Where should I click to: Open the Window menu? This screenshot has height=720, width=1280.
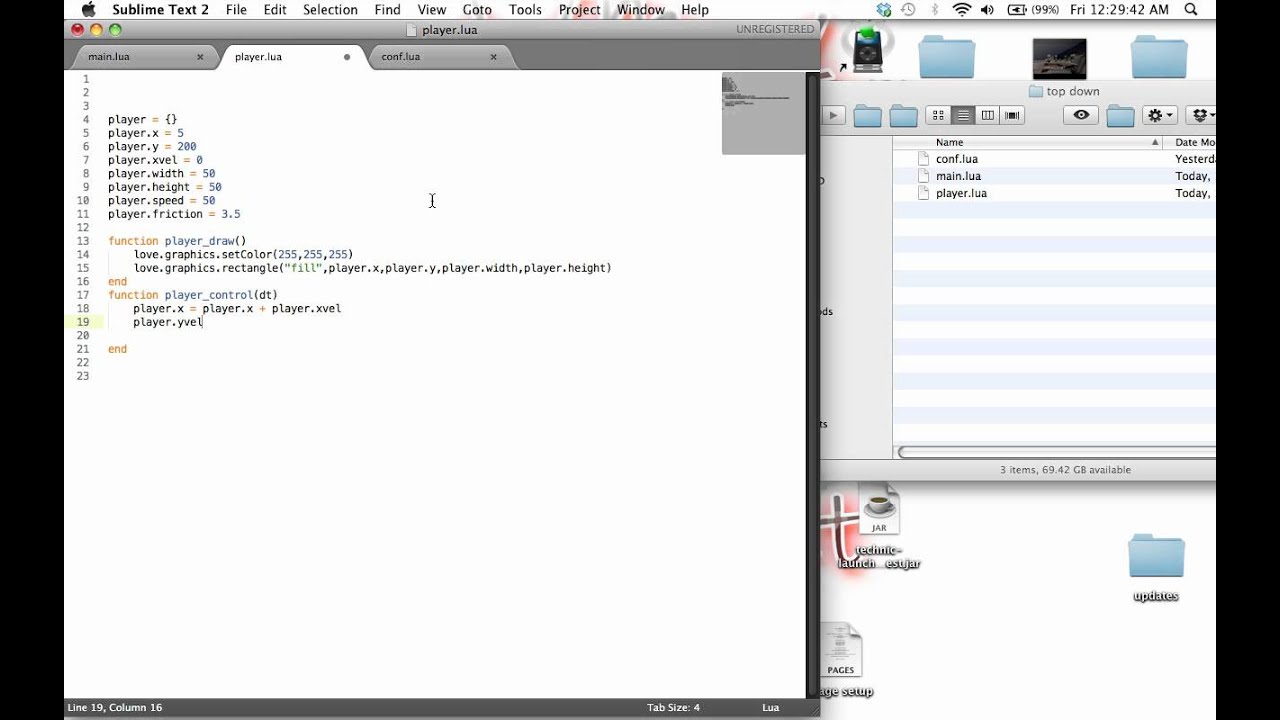(641, 10)
